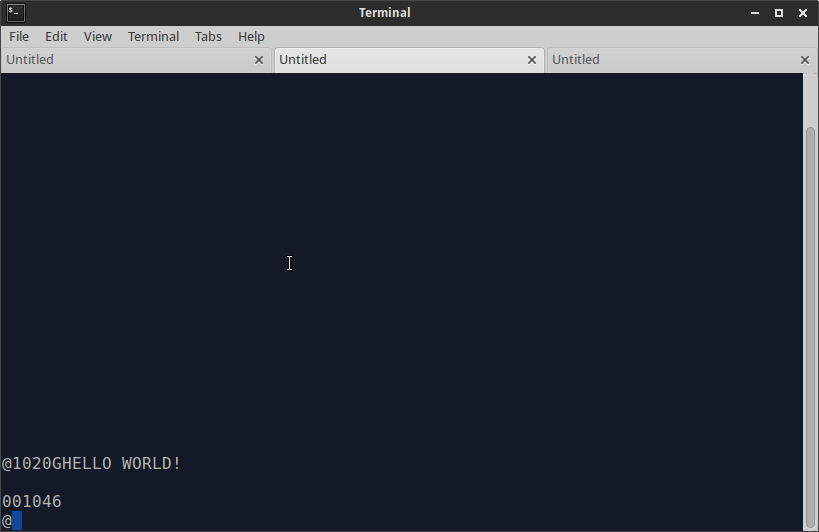
Task: Close the rightmost Untitled tab
Action: click(805, 60)
